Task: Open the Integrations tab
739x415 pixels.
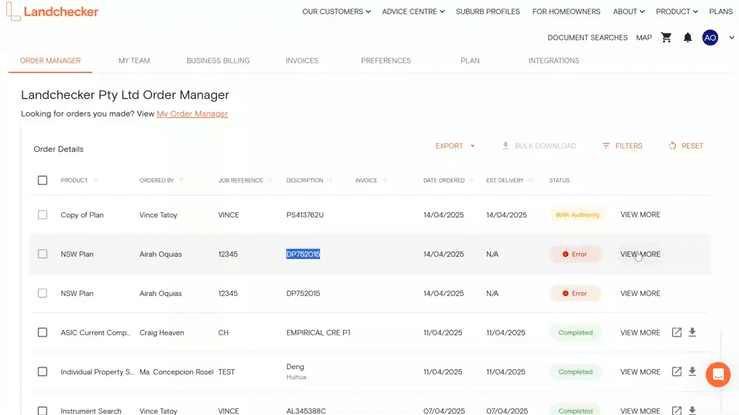Action: click(x=554, y=61)
